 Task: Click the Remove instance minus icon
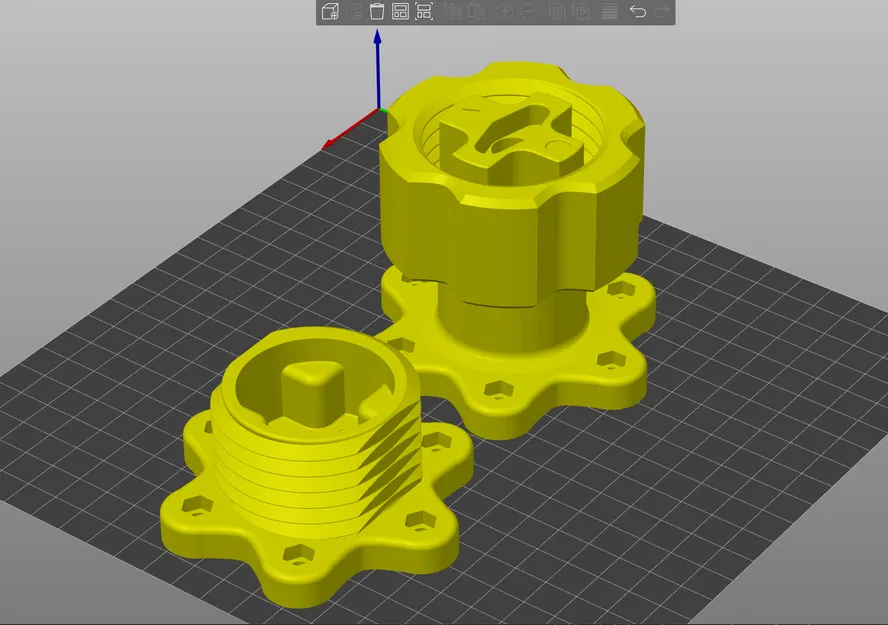528,11
